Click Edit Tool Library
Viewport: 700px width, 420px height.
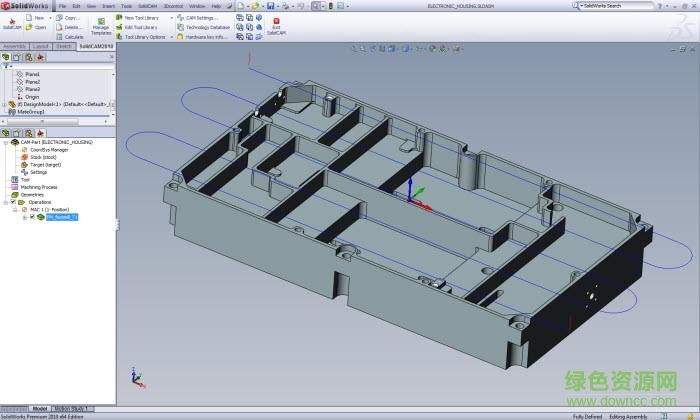141,27
